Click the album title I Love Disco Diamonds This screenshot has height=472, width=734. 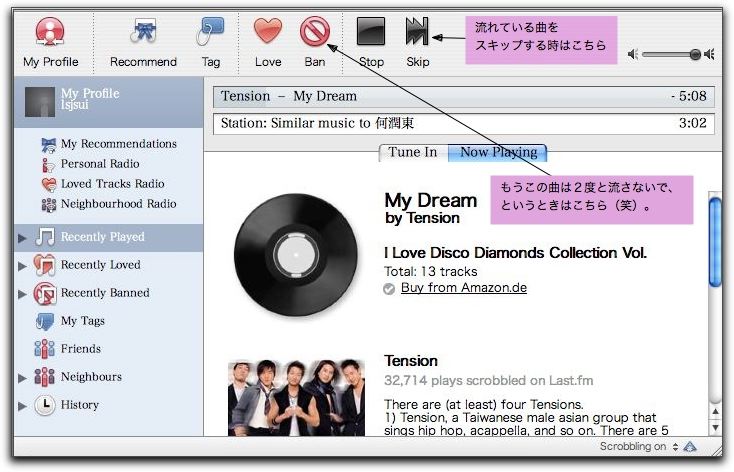coord(515,253)
